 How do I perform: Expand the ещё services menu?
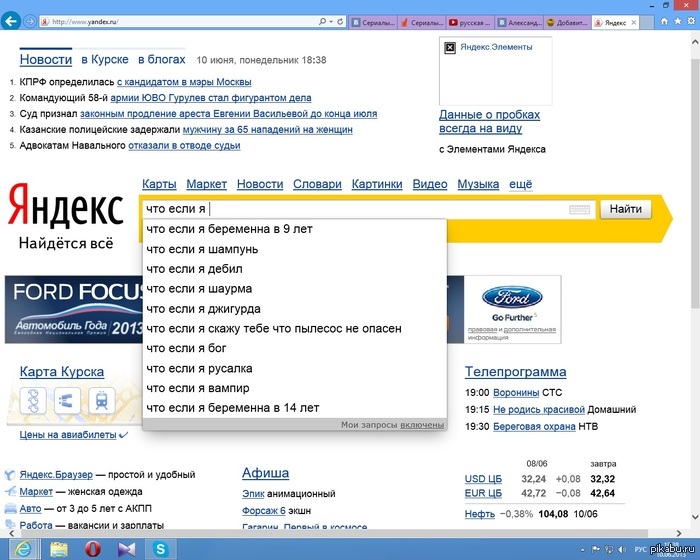click(x=521, y=184)
